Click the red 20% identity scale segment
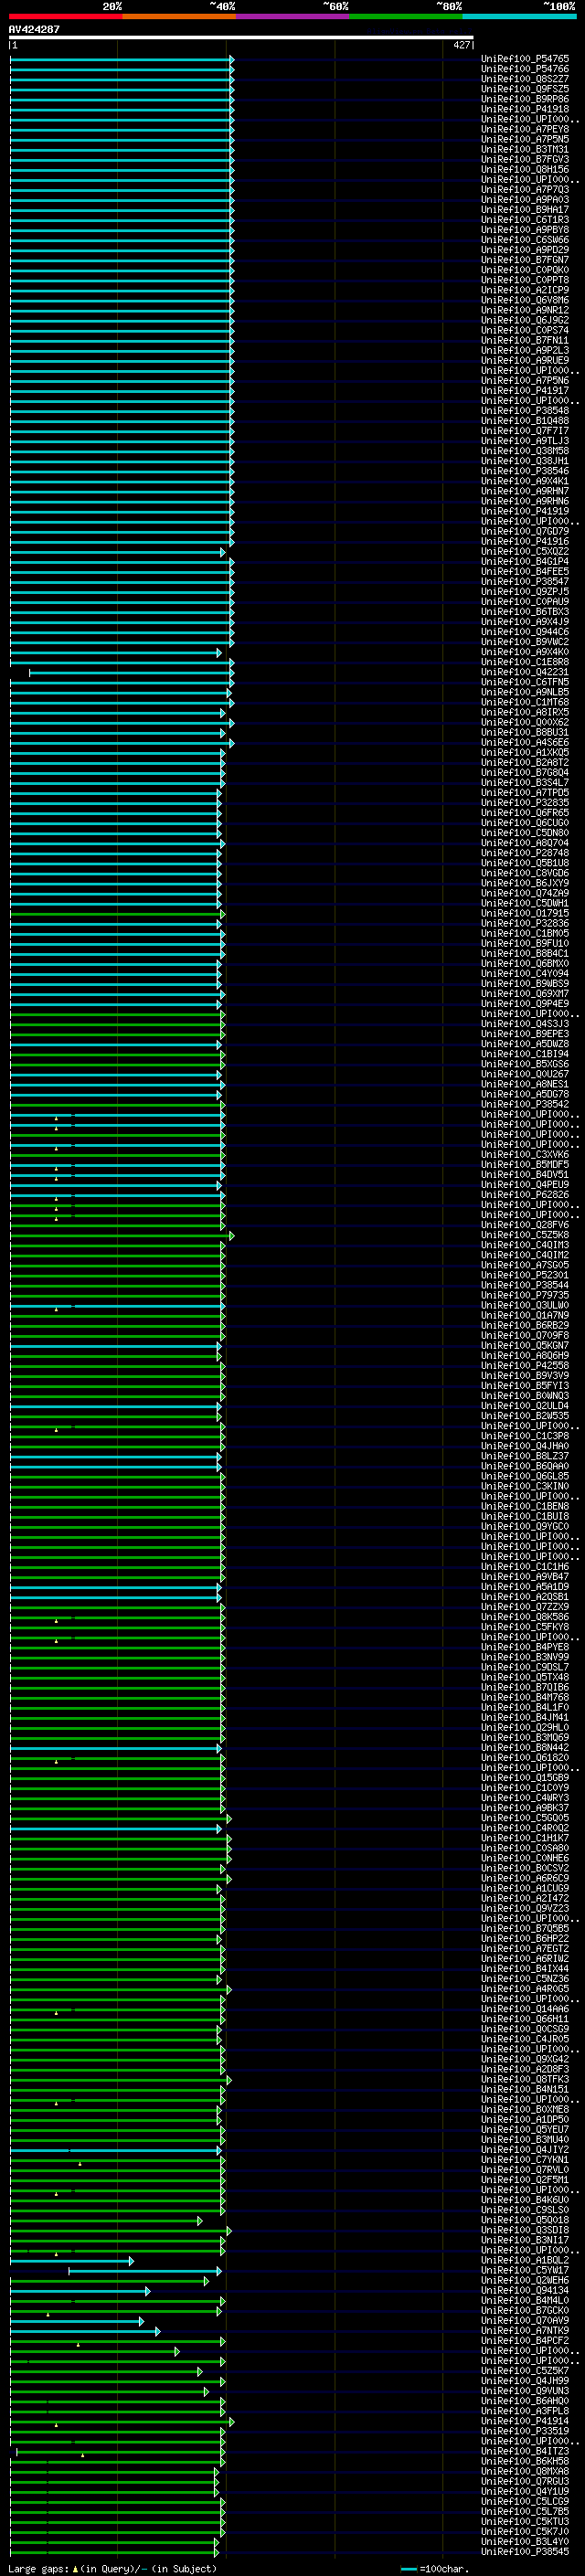This screenshot has height=2576, width=585. tap(66, 16)
